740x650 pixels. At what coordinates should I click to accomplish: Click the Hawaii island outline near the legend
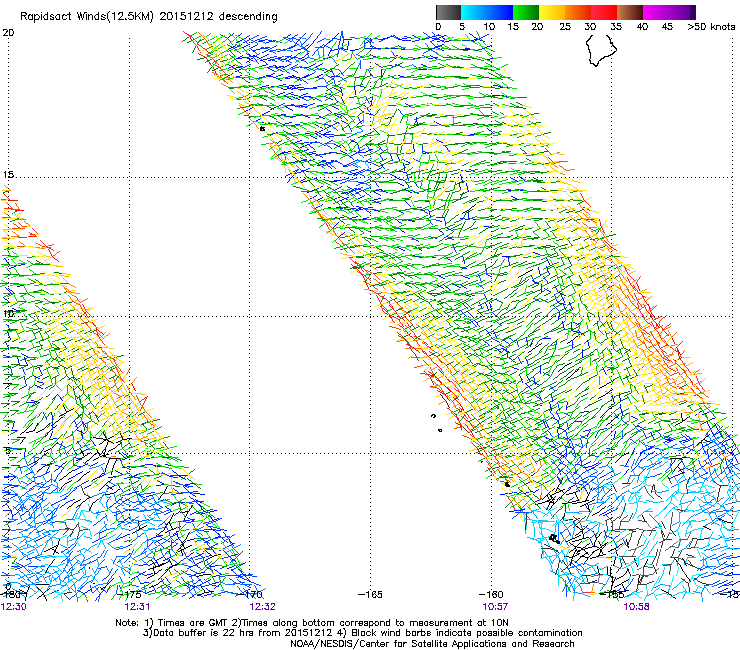pos(601,50)
